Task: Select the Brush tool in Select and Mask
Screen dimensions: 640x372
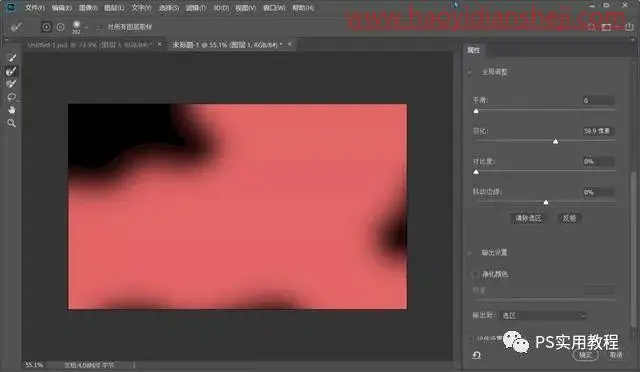Action: 12,84
